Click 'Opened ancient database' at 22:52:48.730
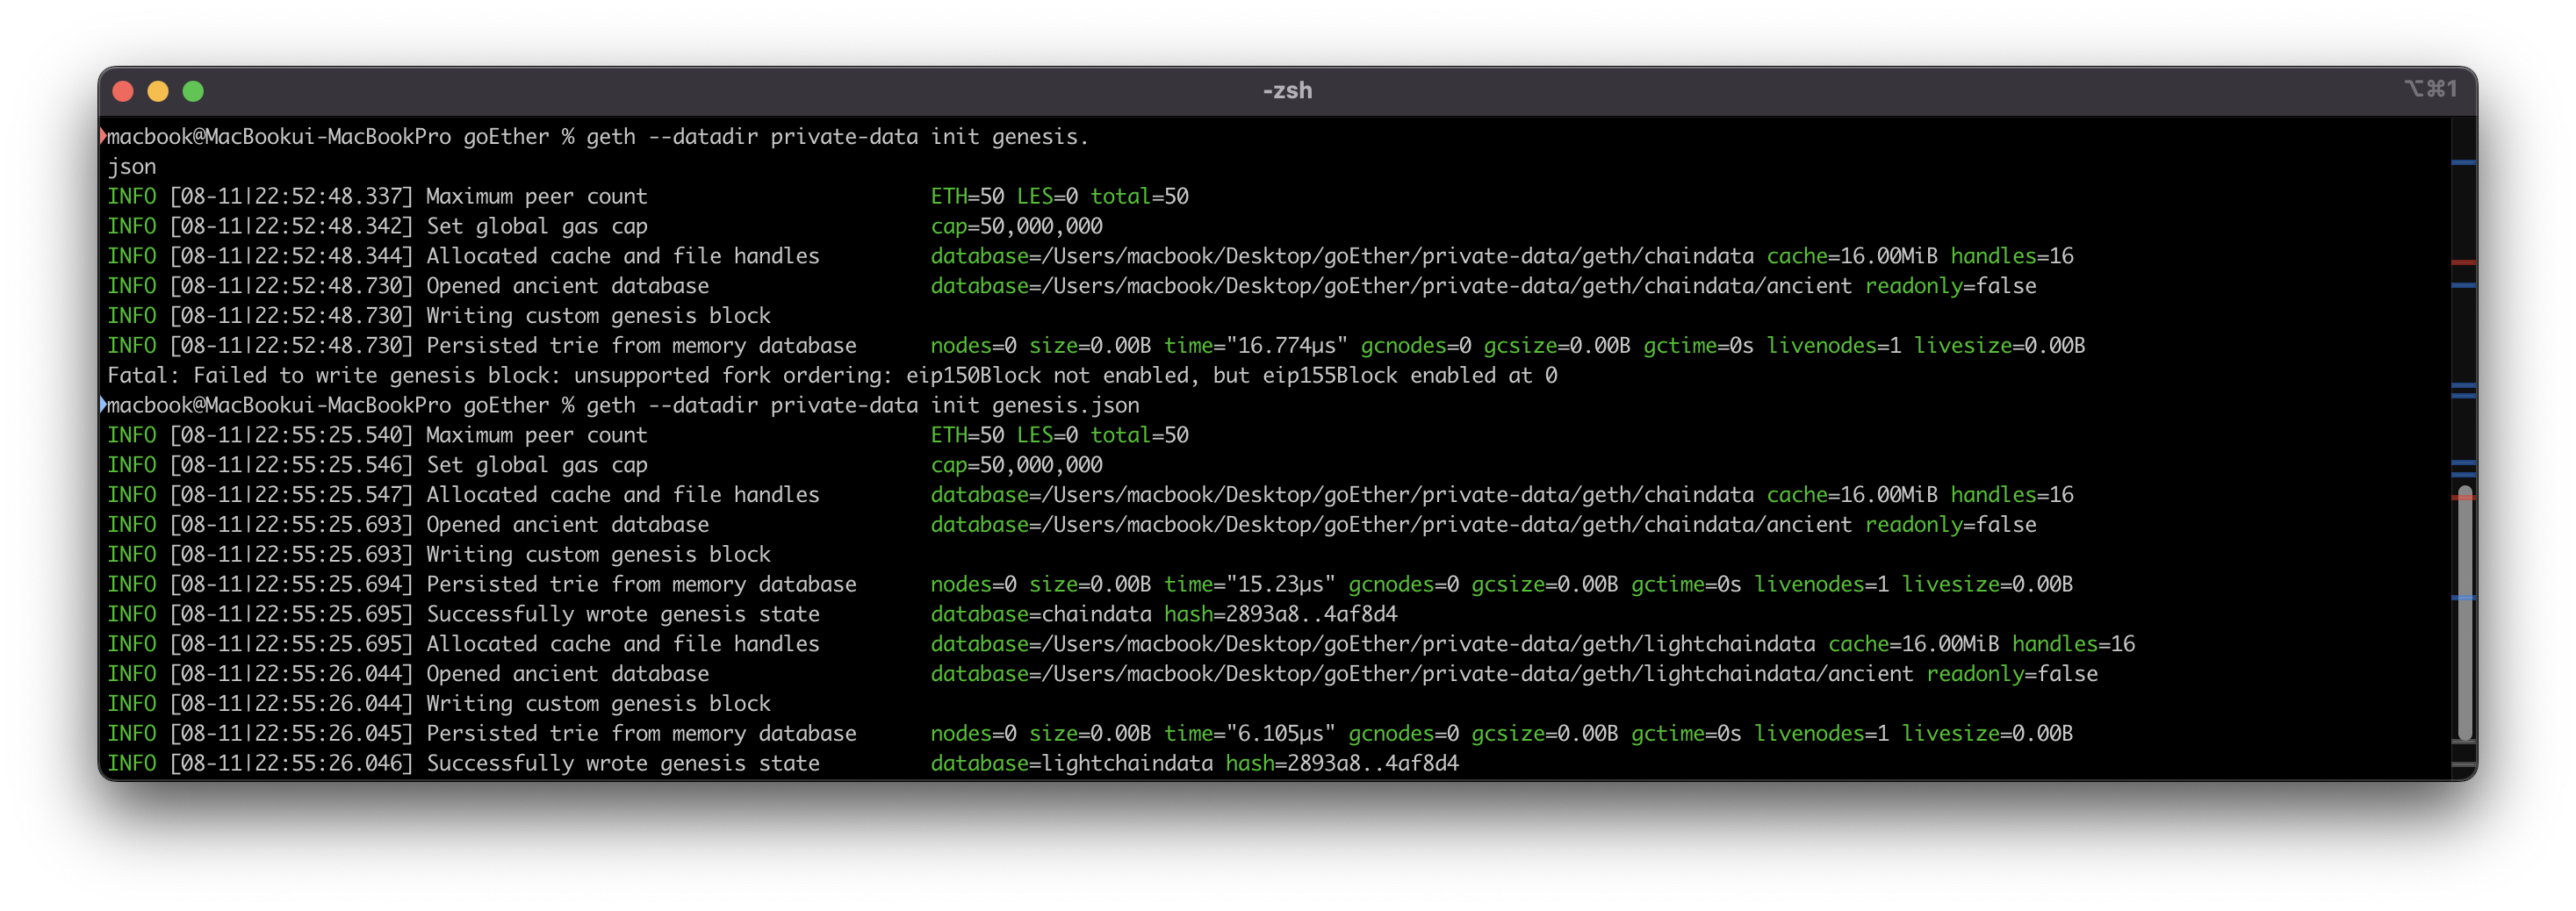This screenshot has height=911, width=2576. [x=567, y=286]
